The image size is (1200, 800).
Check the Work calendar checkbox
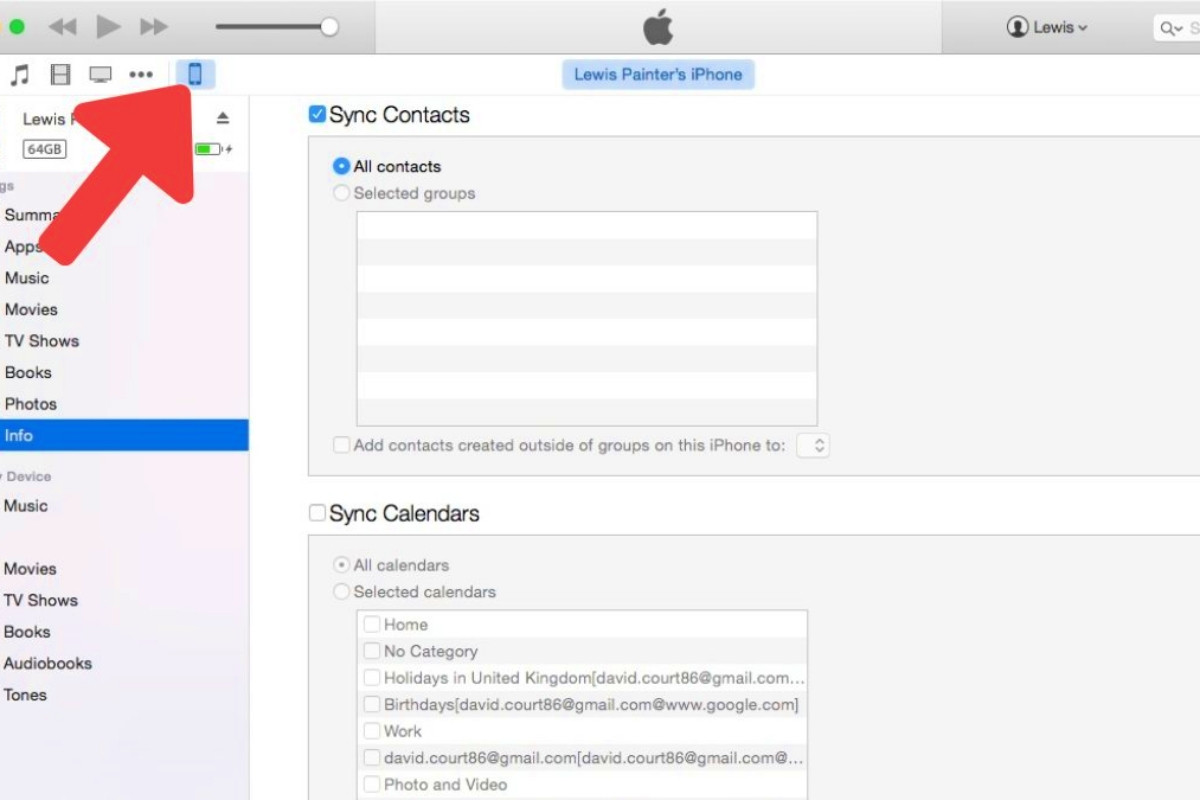tap(372, 731)
